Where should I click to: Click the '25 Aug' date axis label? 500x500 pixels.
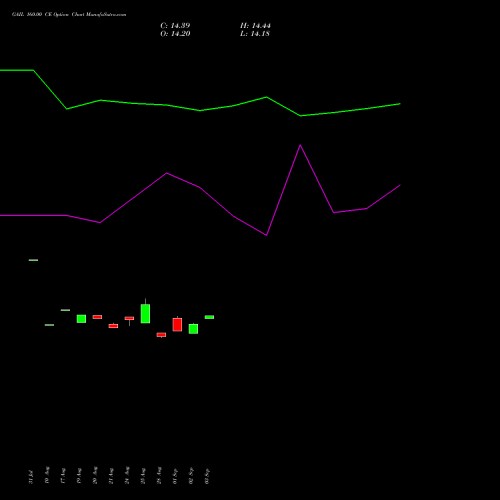click(x=143, y=476)
